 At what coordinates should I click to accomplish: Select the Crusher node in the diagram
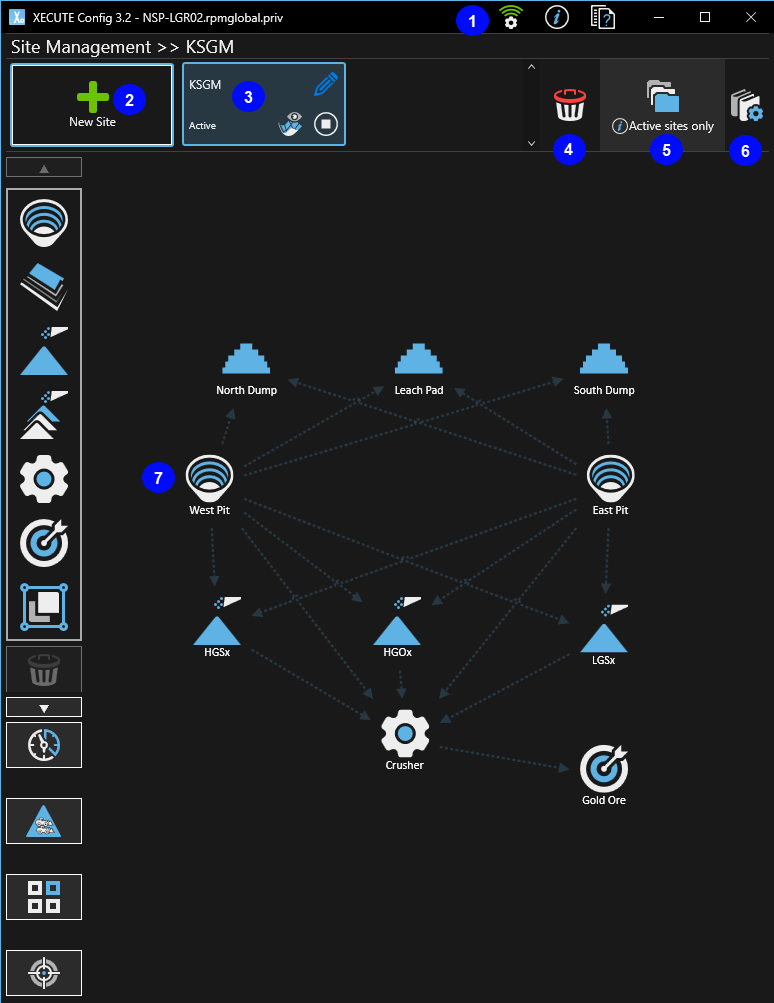pos(405,735)
